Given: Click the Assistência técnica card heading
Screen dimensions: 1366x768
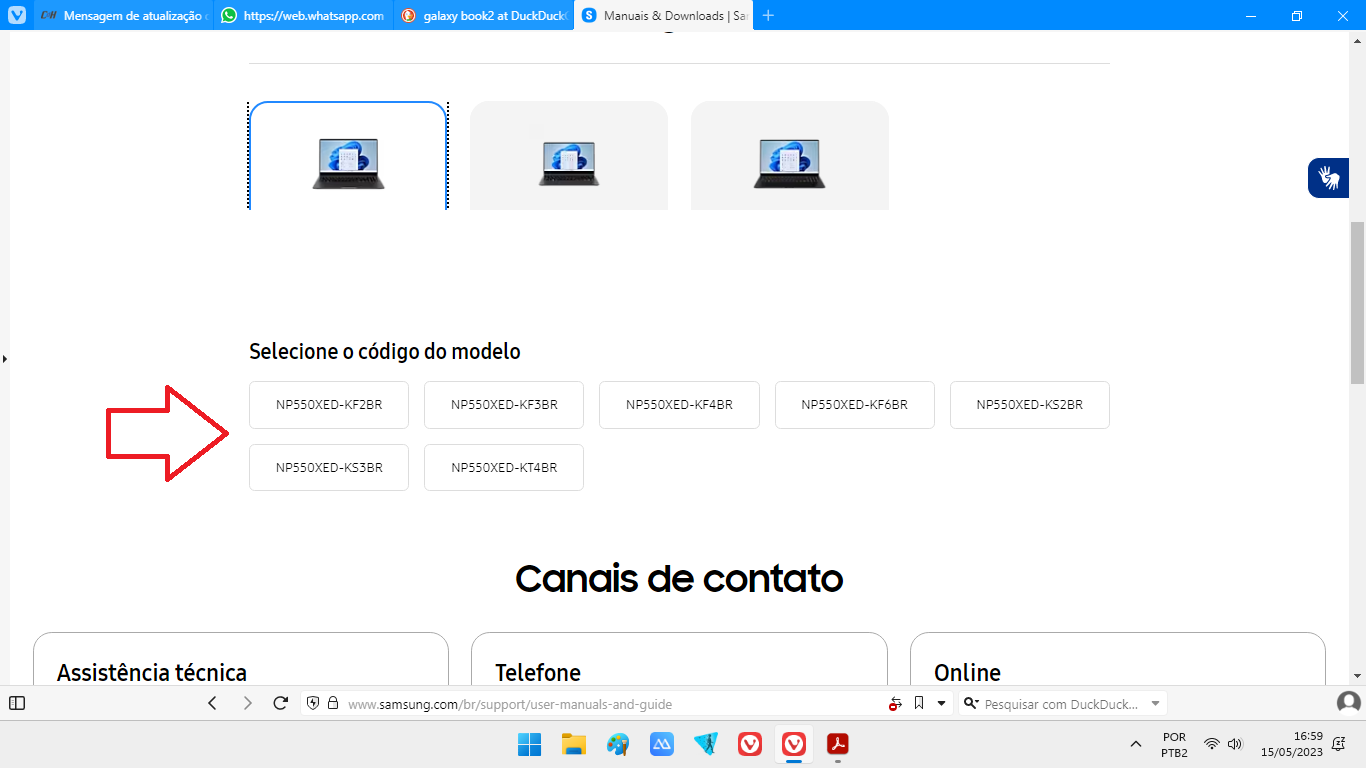Looking at the screenshot, I should [152, 672].
